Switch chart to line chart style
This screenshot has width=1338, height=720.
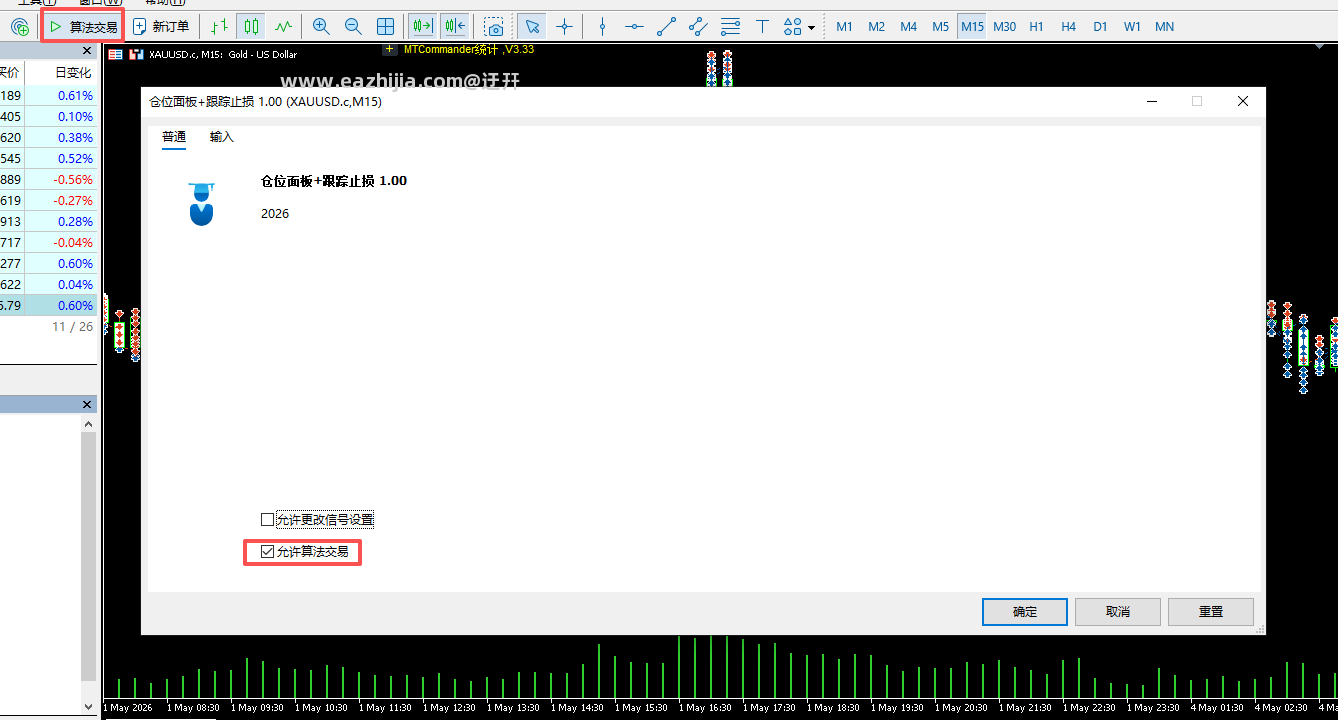(x=284, y=27)
